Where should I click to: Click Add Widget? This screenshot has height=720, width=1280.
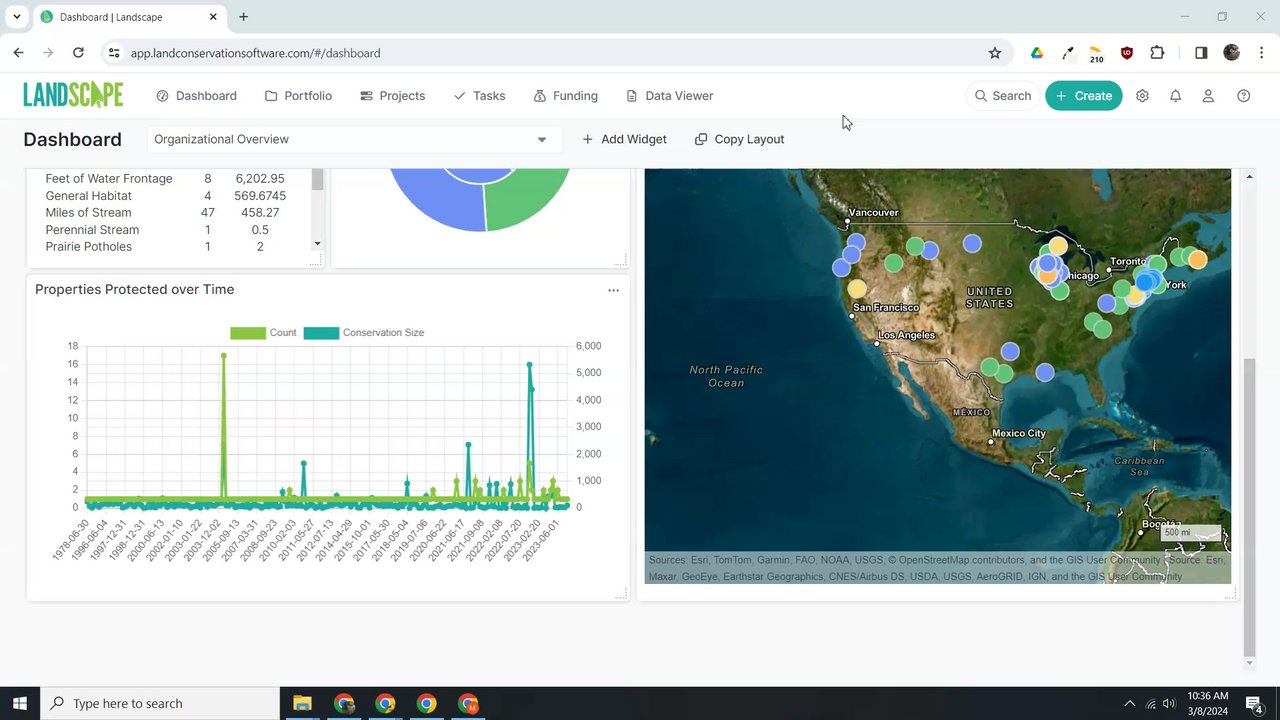[x=624, y=139]
